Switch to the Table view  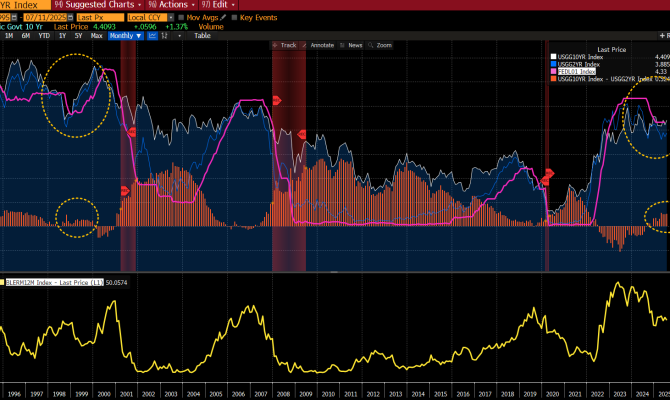click(203, 36)
